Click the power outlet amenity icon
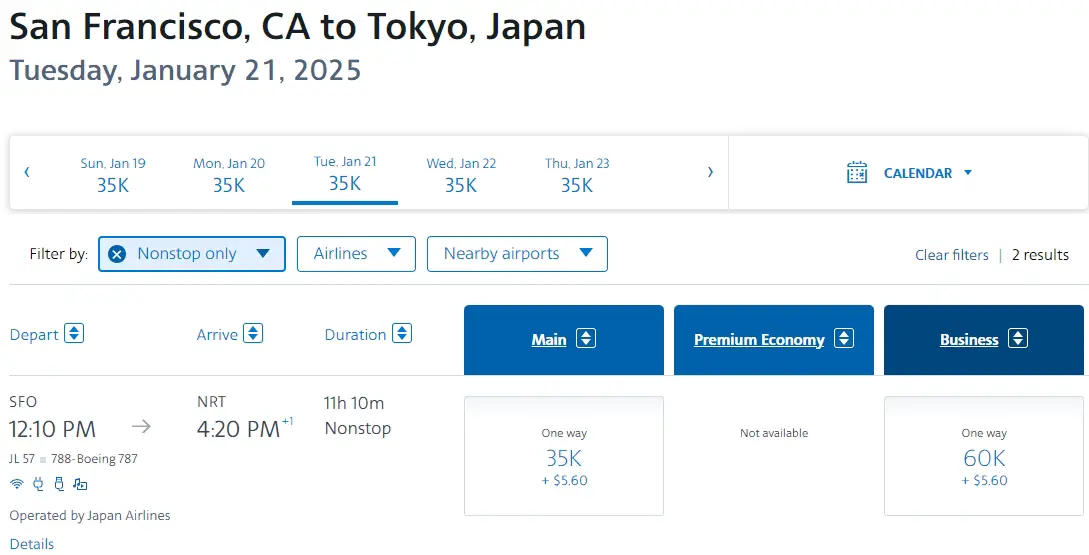 (38, 484)
